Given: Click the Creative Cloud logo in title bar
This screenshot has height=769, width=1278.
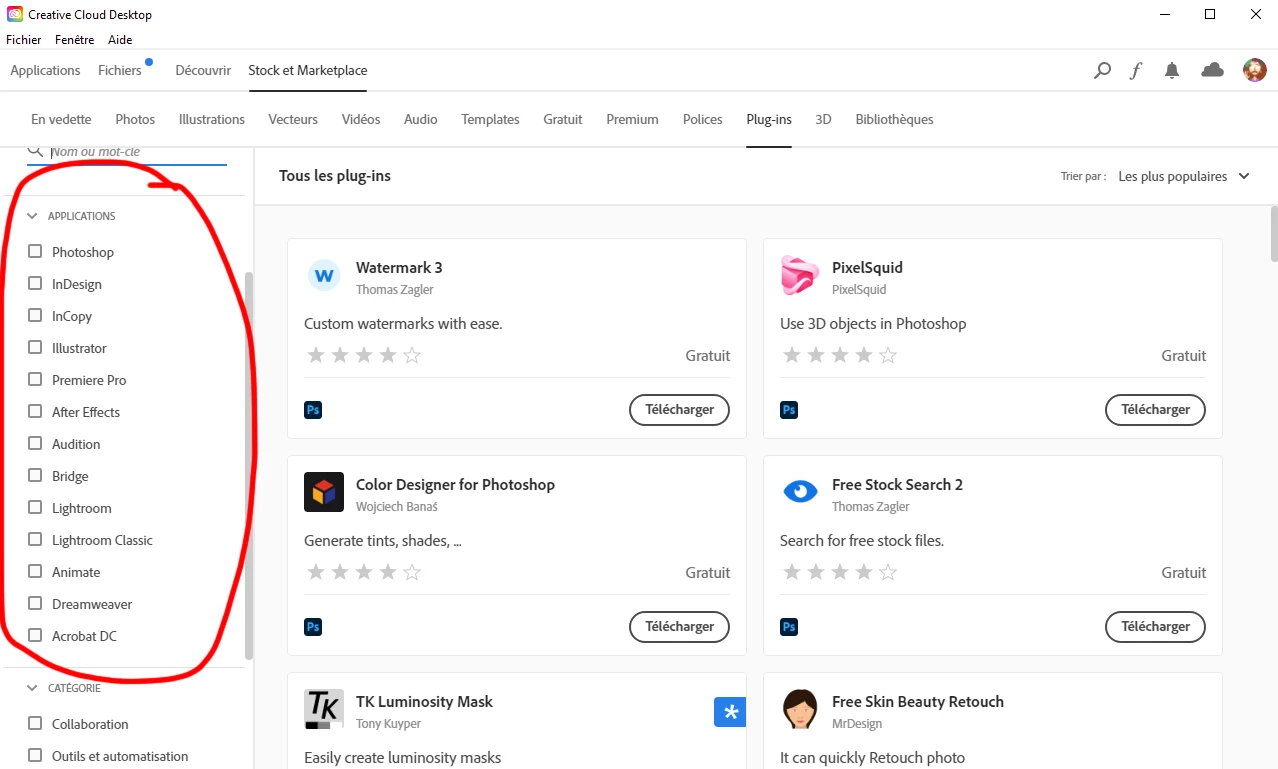Looking at the screenshot, I should click(15, 14).
